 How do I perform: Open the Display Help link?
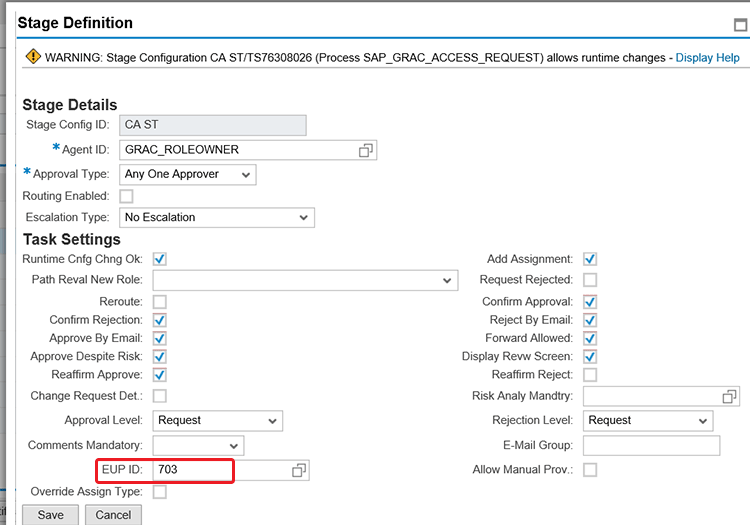(707, 58)
